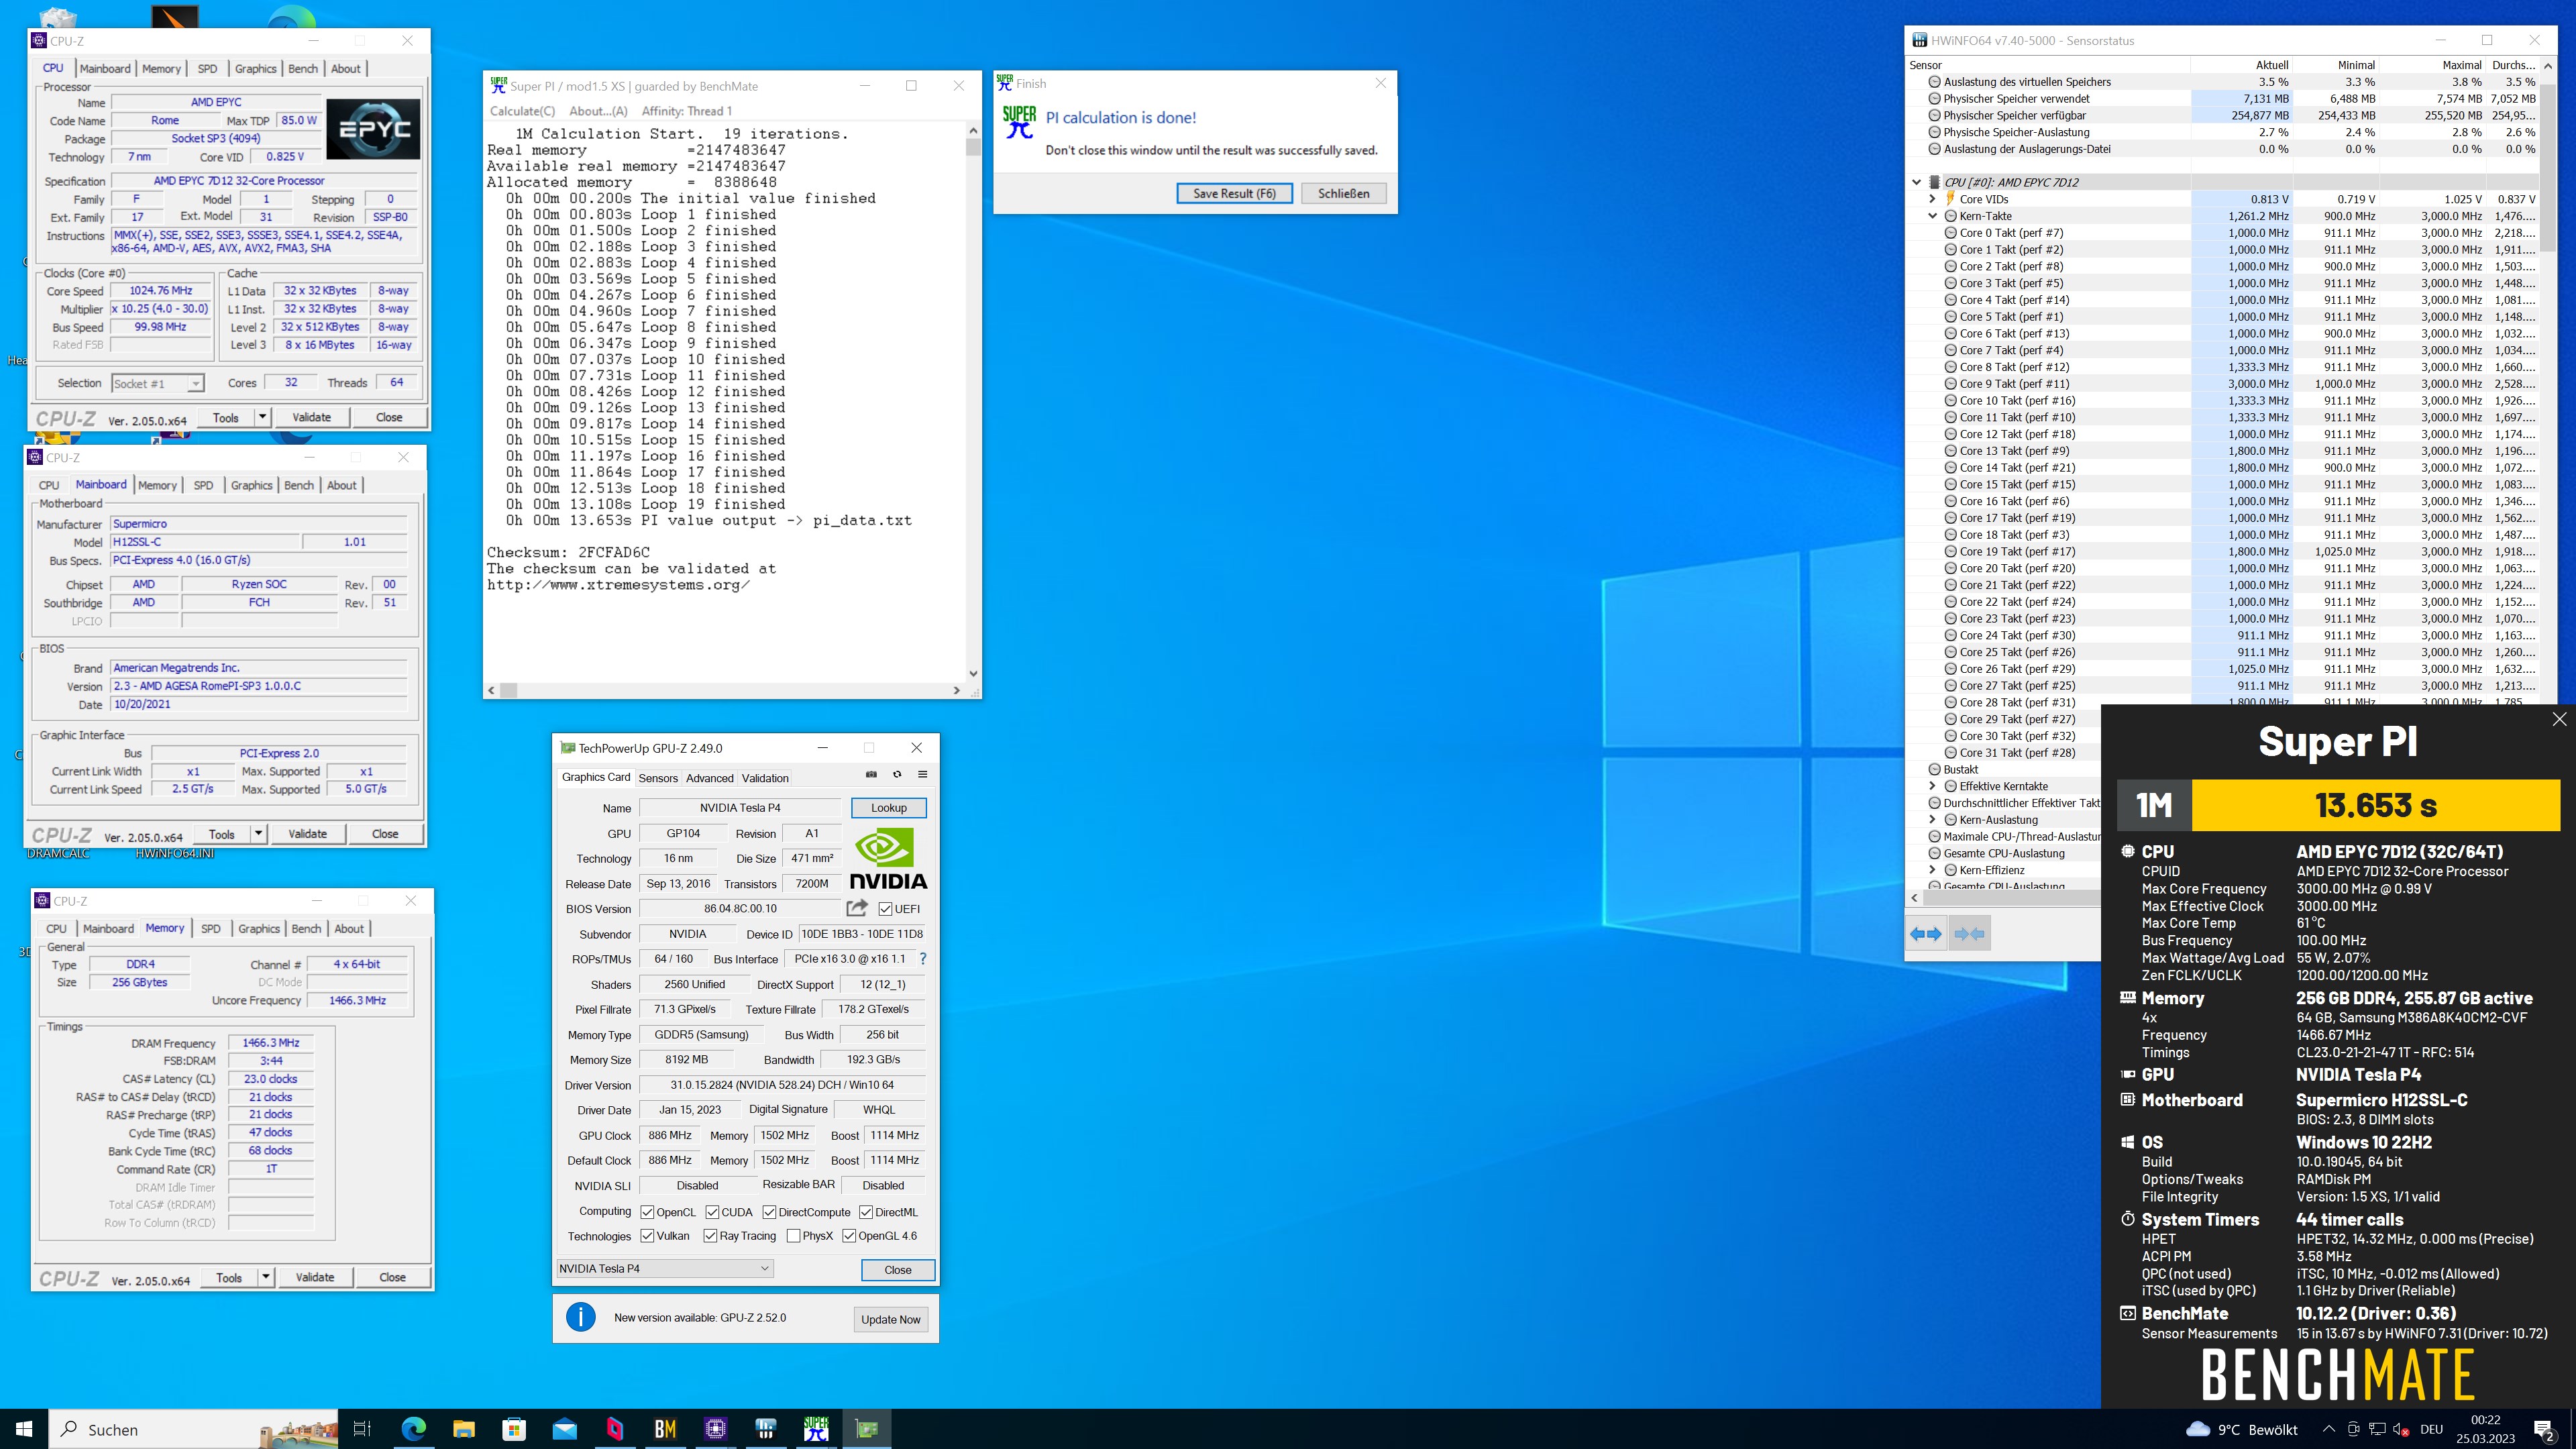Open Tools dropdown arrow in CPU-Z CPU window

pyautogui.click(x=262, y=417)
